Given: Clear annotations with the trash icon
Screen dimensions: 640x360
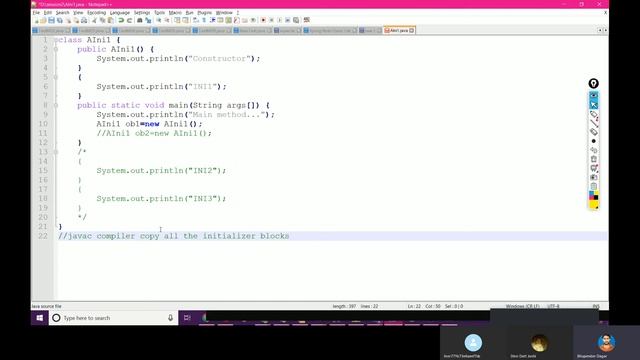Looking at the screenshot, I should coord(593,159).
